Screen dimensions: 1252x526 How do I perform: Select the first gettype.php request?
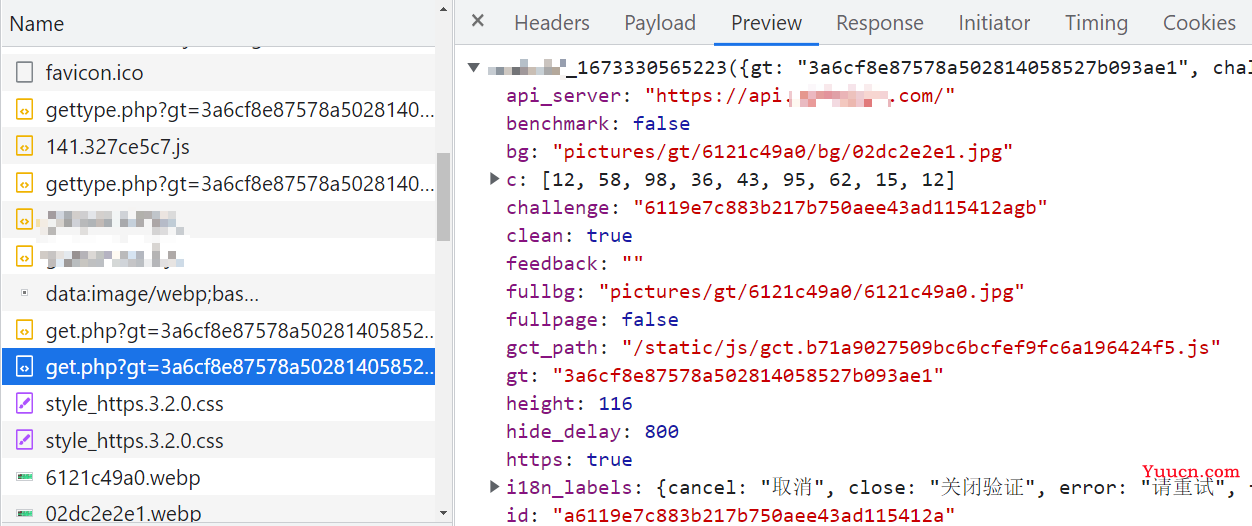coord(240,111)
